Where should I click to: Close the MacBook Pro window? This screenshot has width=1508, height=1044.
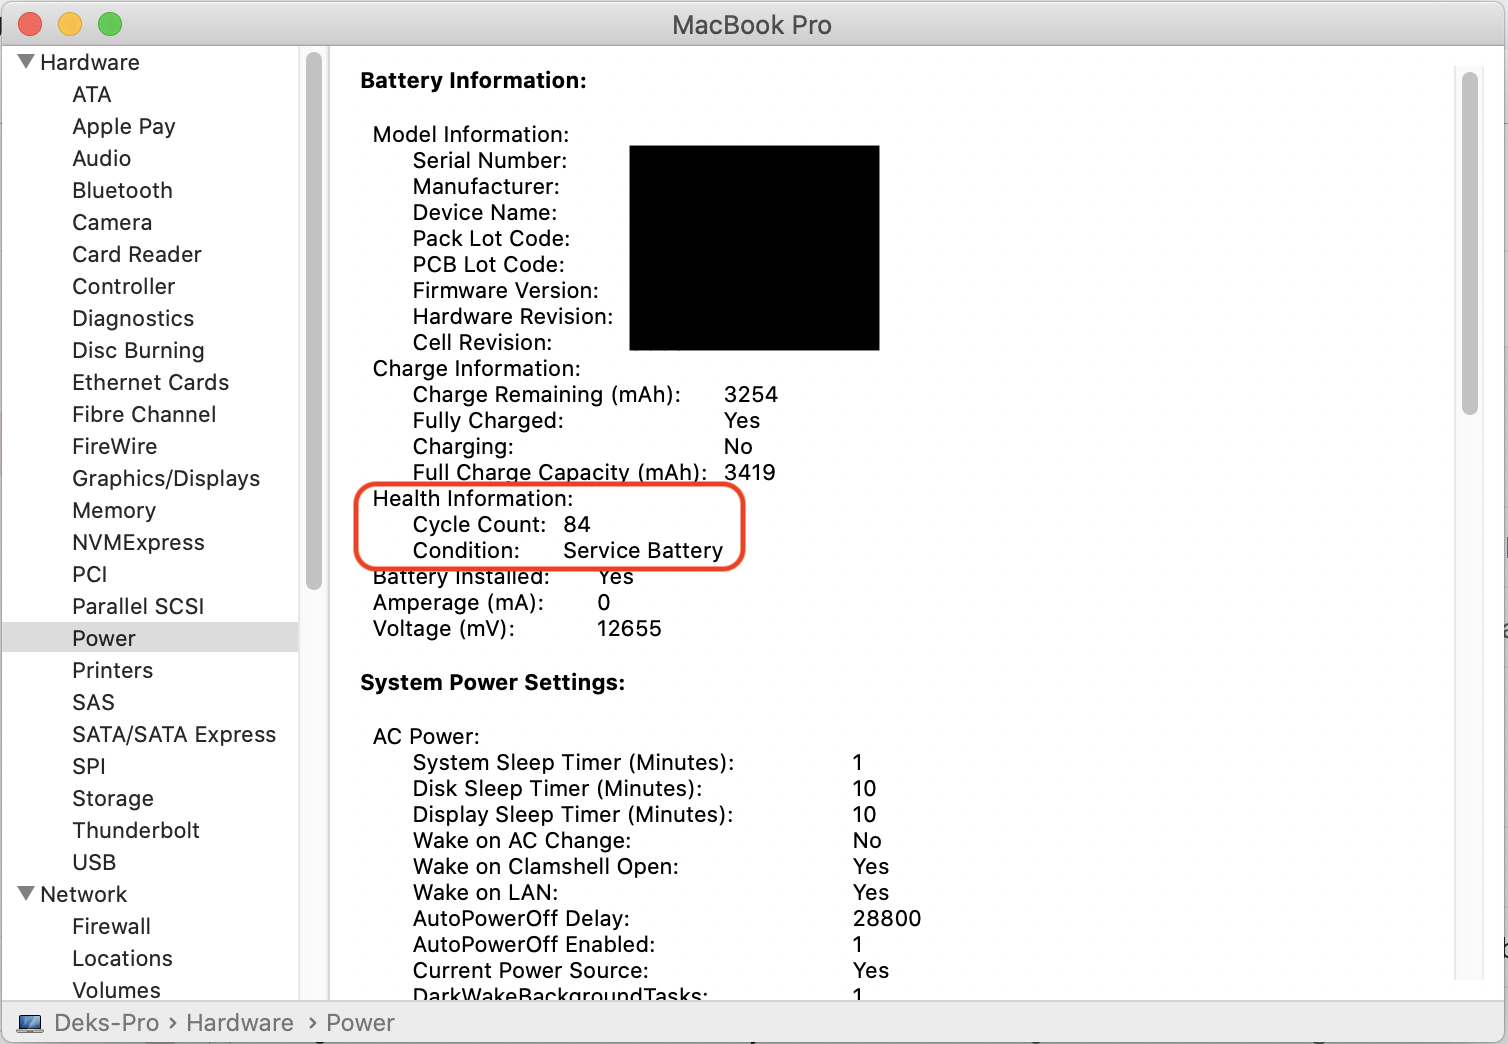tap(31, 24)
